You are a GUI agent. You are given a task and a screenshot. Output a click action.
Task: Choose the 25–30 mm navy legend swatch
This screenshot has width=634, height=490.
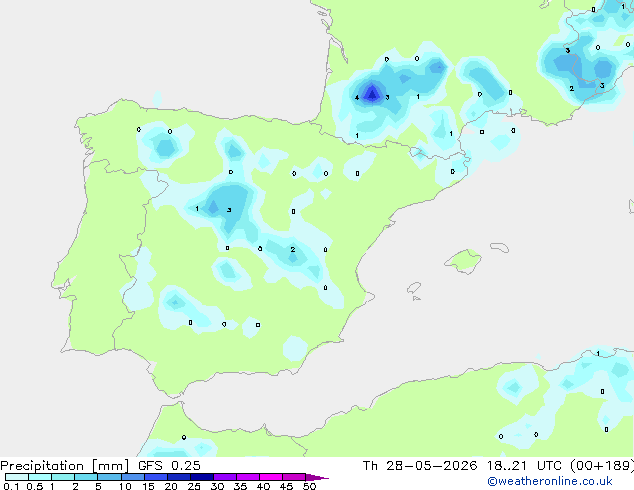click(x=202, y=477)
